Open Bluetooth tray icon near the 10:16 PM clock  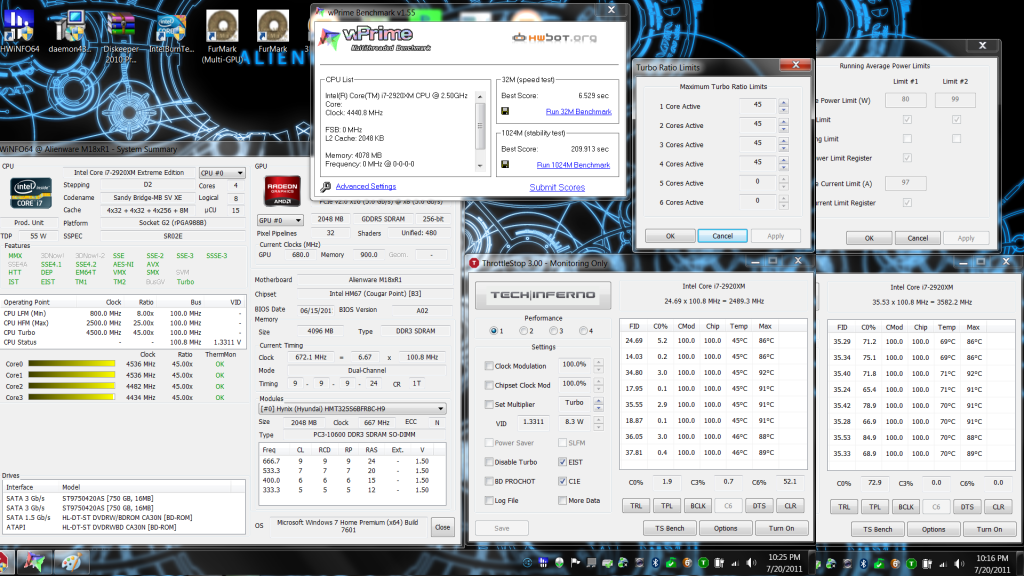[x=863, y=563]
